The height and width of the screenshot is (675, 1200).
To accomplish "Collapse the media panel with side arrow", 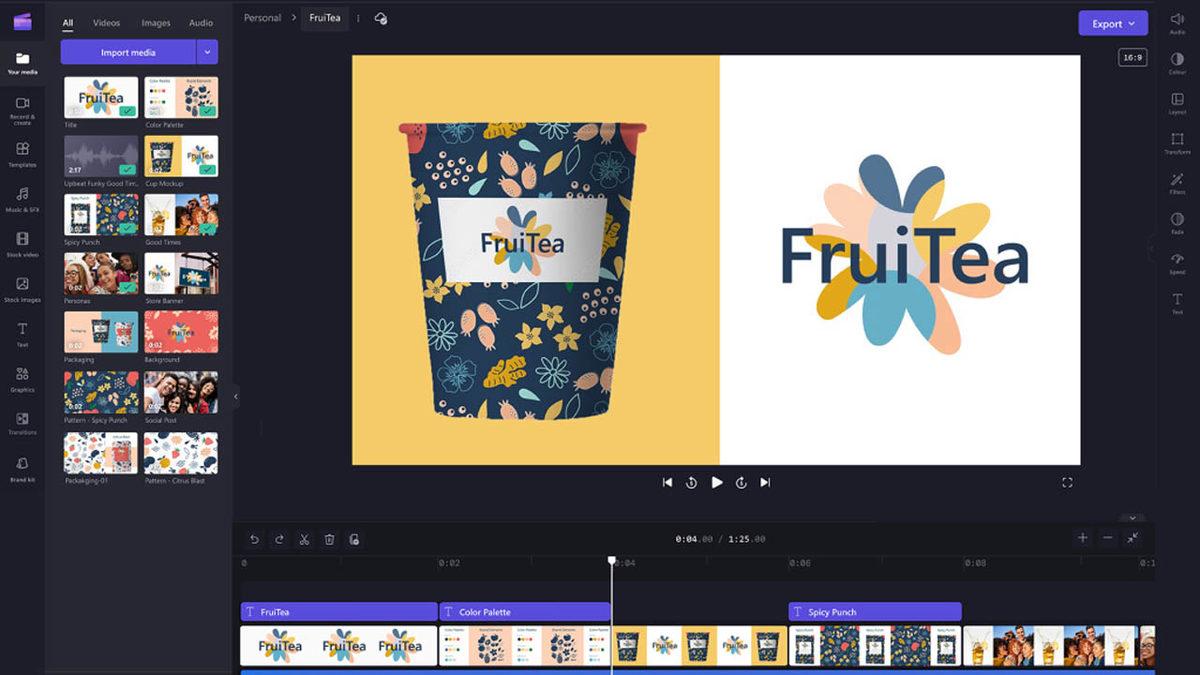I will tap(236, 397).
